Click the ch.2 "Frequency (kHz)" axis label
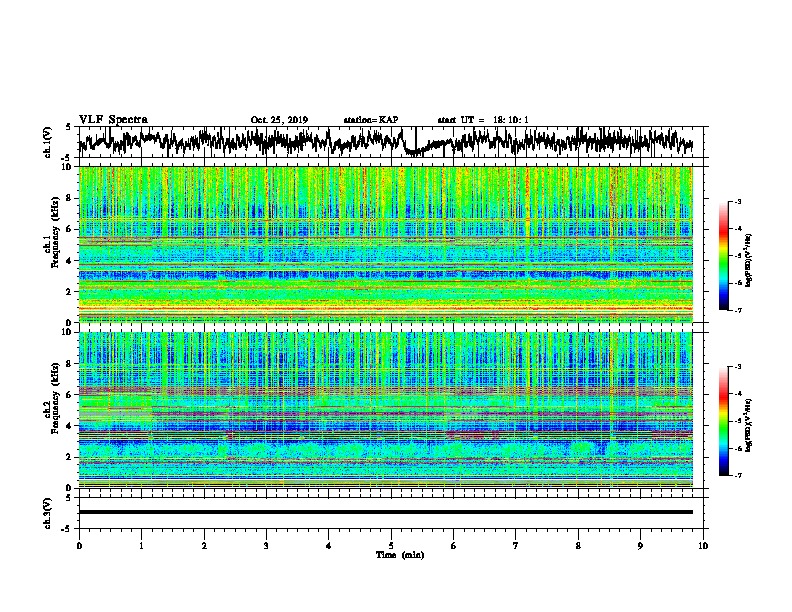Screen dimensions: 792x612 56,397
